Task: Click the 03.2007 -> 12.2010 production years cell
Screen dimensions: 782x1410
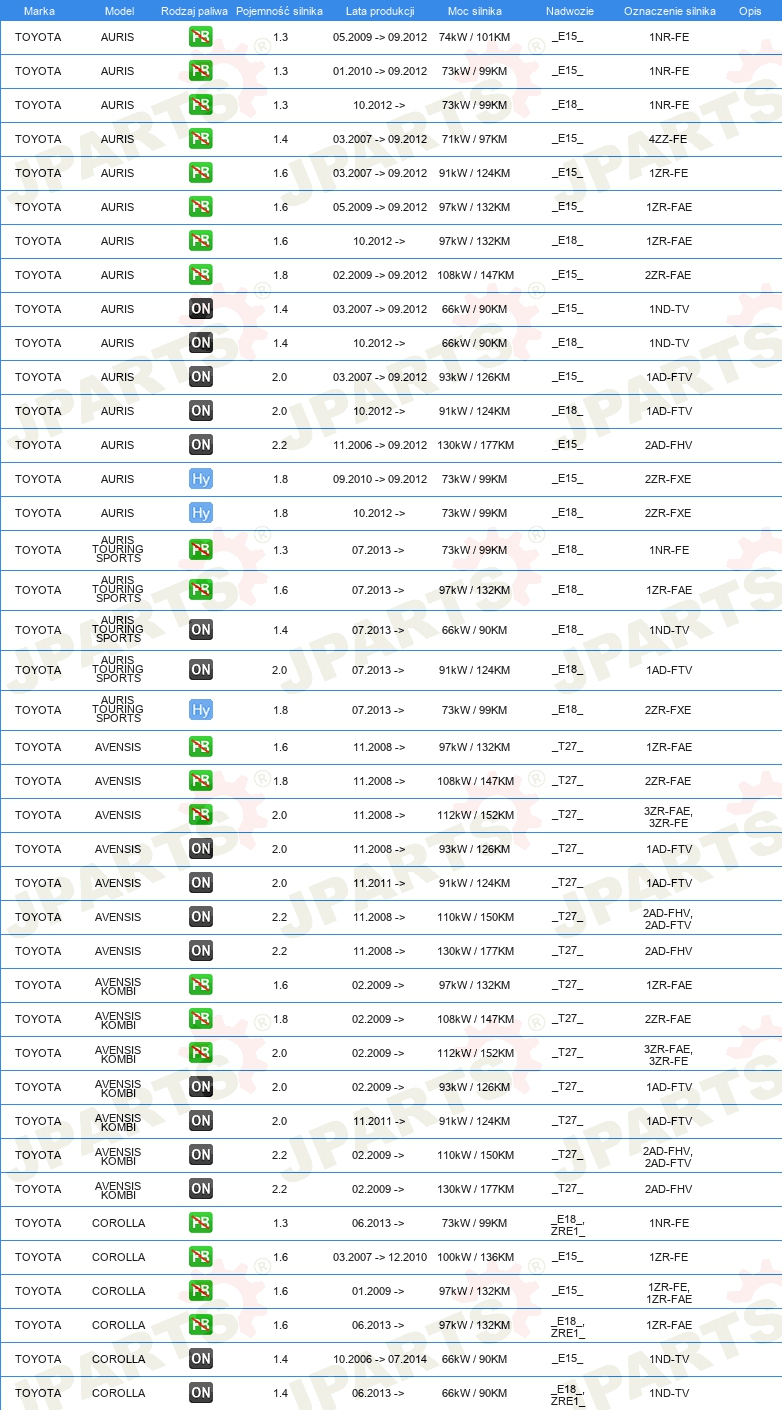Action: pyautogui.click(x=380, y=1257)
